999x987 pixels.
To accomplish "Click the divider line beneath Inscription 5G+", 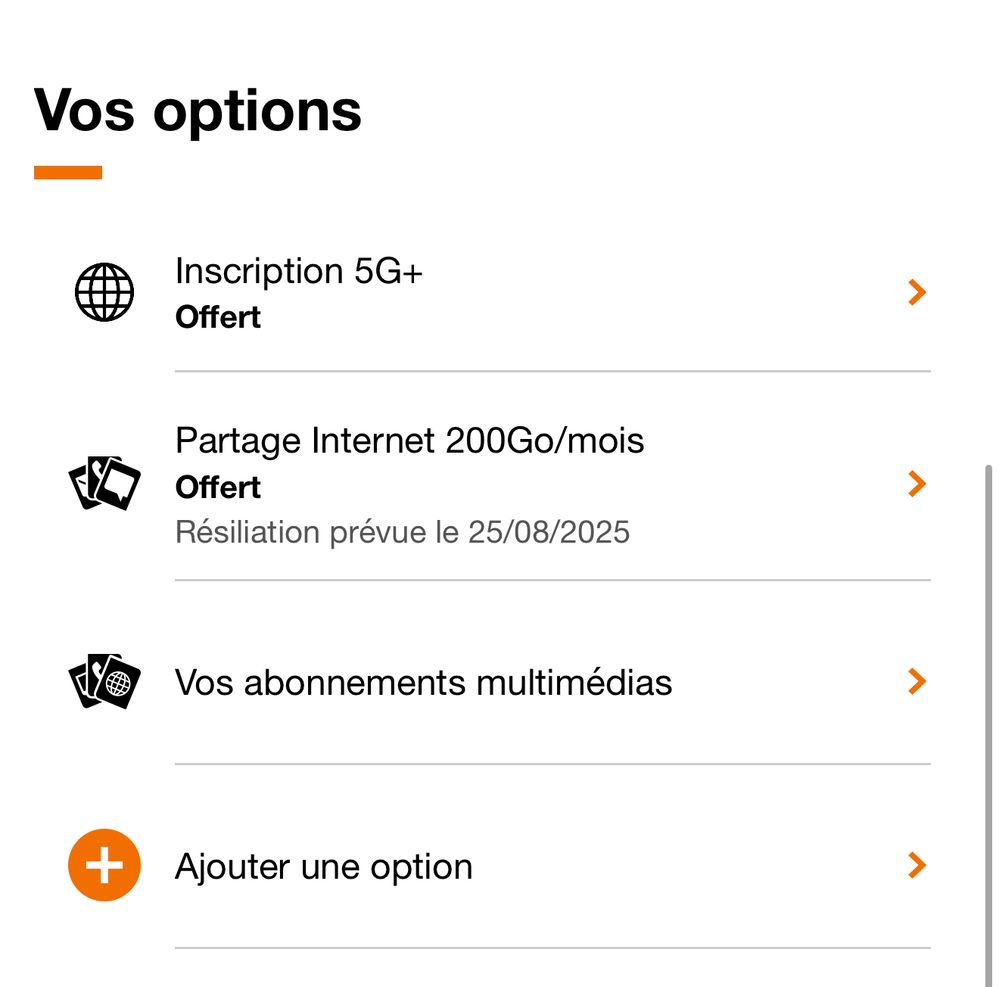I will (x=552, y=371).
